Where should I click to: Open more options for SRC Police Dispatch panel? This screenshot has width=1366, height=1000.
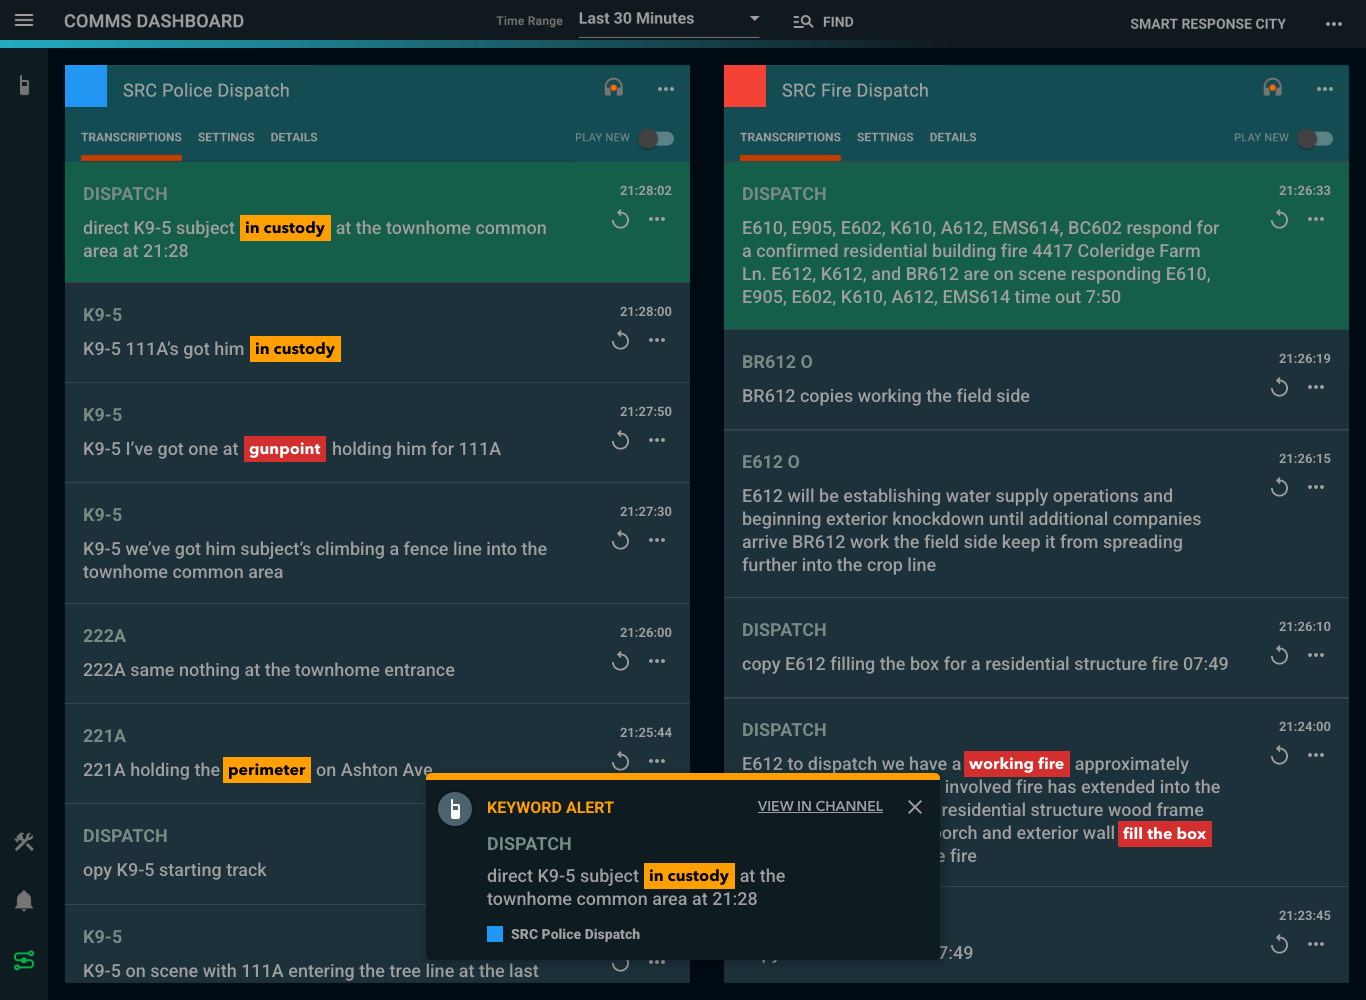click(666, 89)
